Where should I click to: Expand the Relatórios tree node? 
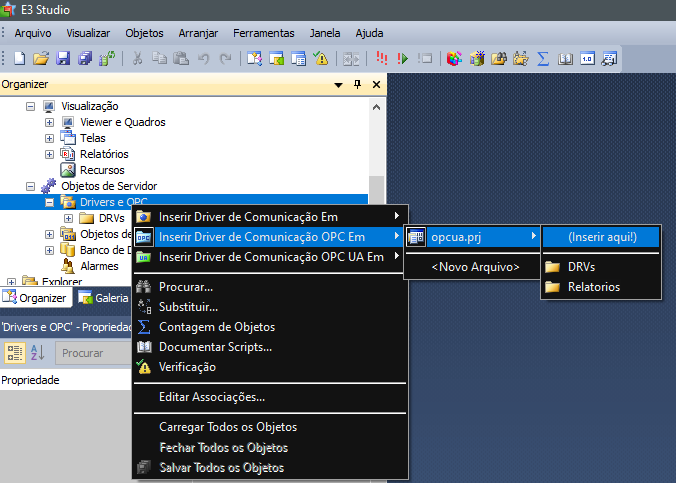pos(49,154)
